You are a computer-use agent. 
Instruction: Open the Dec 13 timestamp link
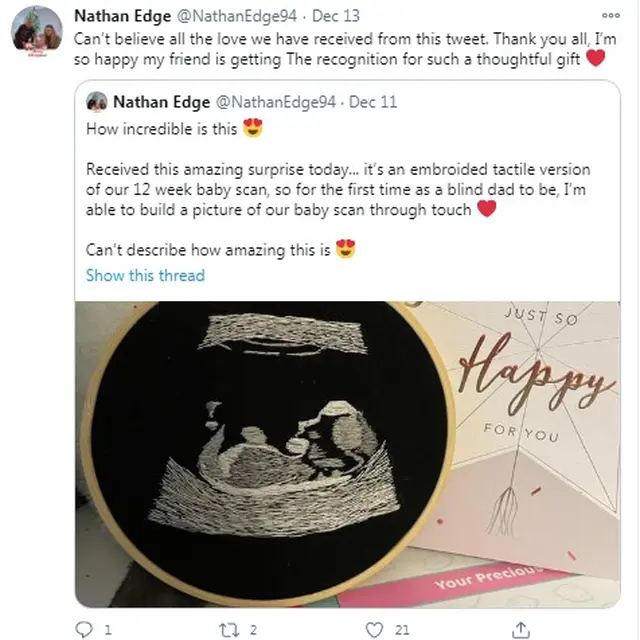(336, 16)
